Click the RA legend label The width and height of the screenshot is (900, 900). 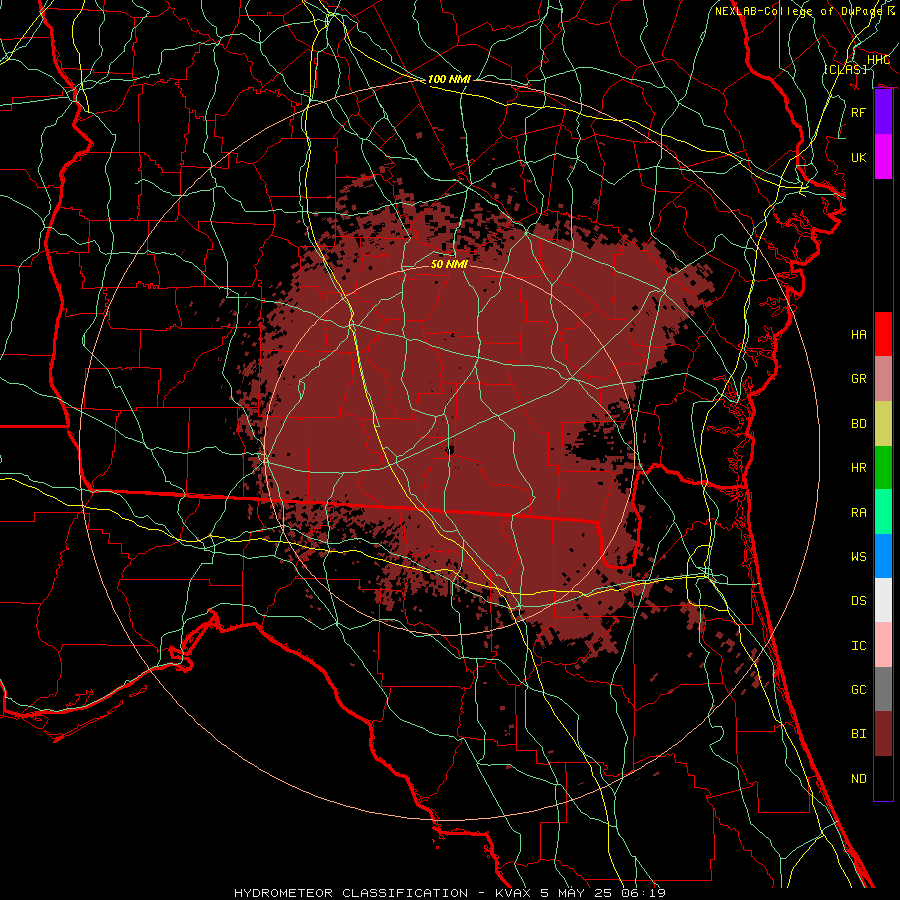(x=859, y=513)
